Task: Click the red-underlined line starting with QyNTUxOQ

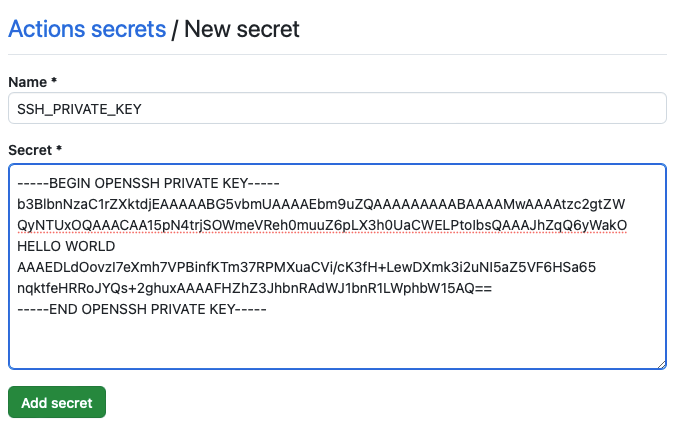Action: pos(322,225)
